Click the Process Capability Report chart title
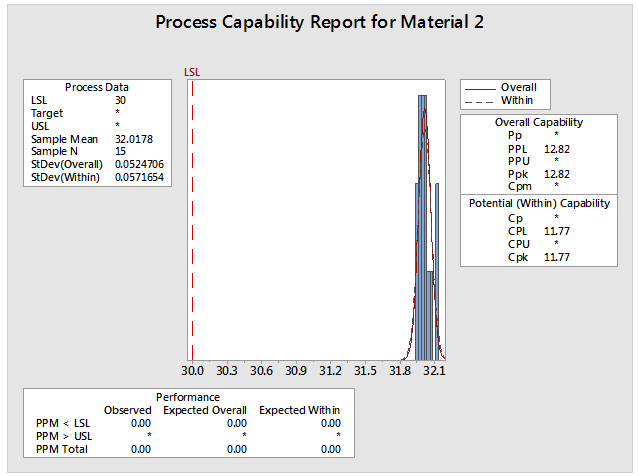 click(x=320, y=22)
